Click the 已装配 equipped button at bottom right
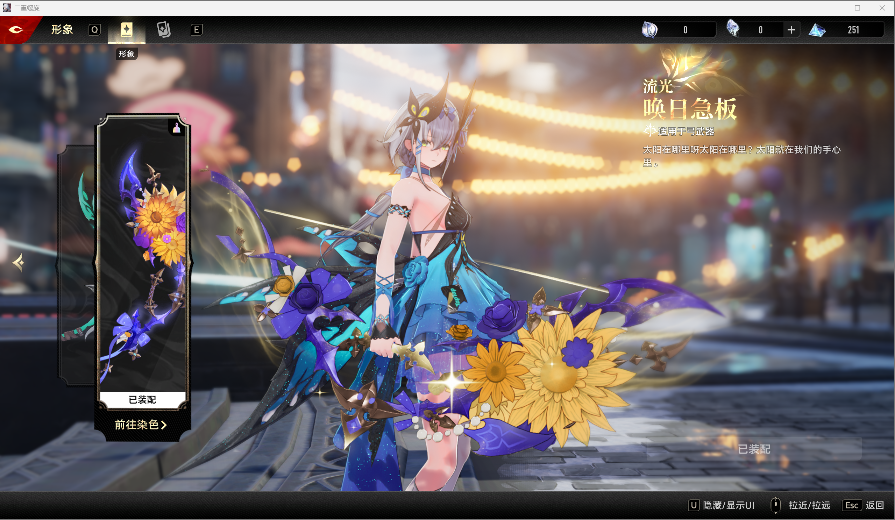This screenshot has width=895, height=520. coord(754,449)
